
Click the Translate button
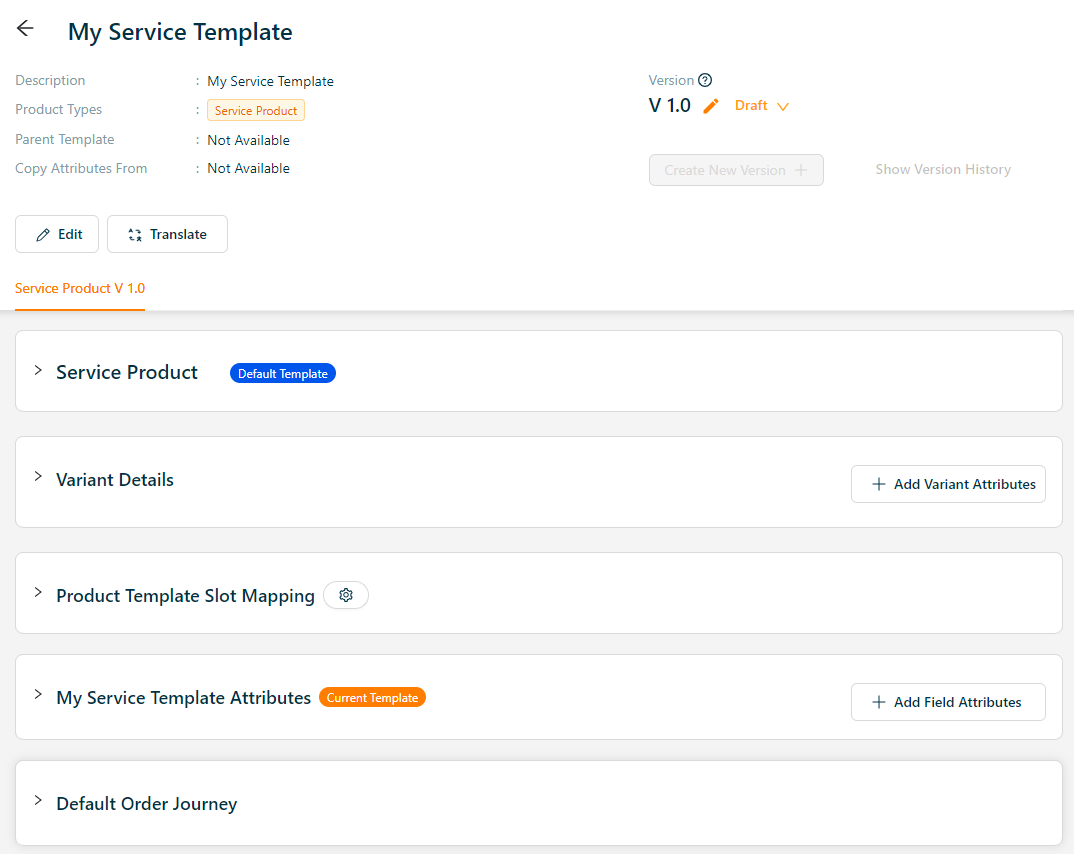click(x=167, y=234)
